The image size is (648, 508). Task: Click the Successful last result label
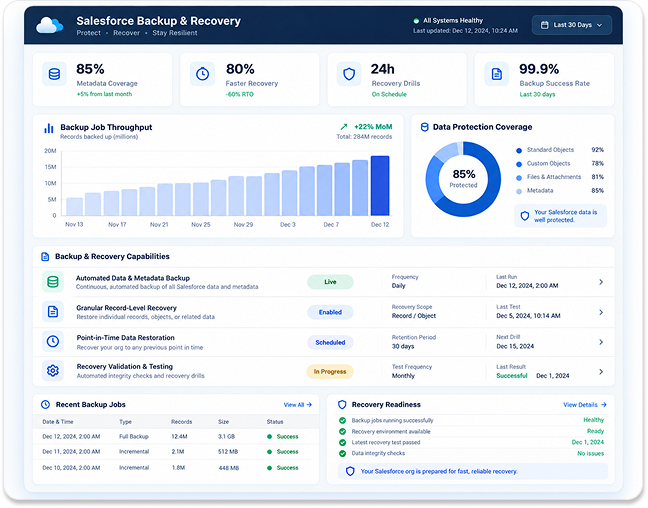point(512,376)
